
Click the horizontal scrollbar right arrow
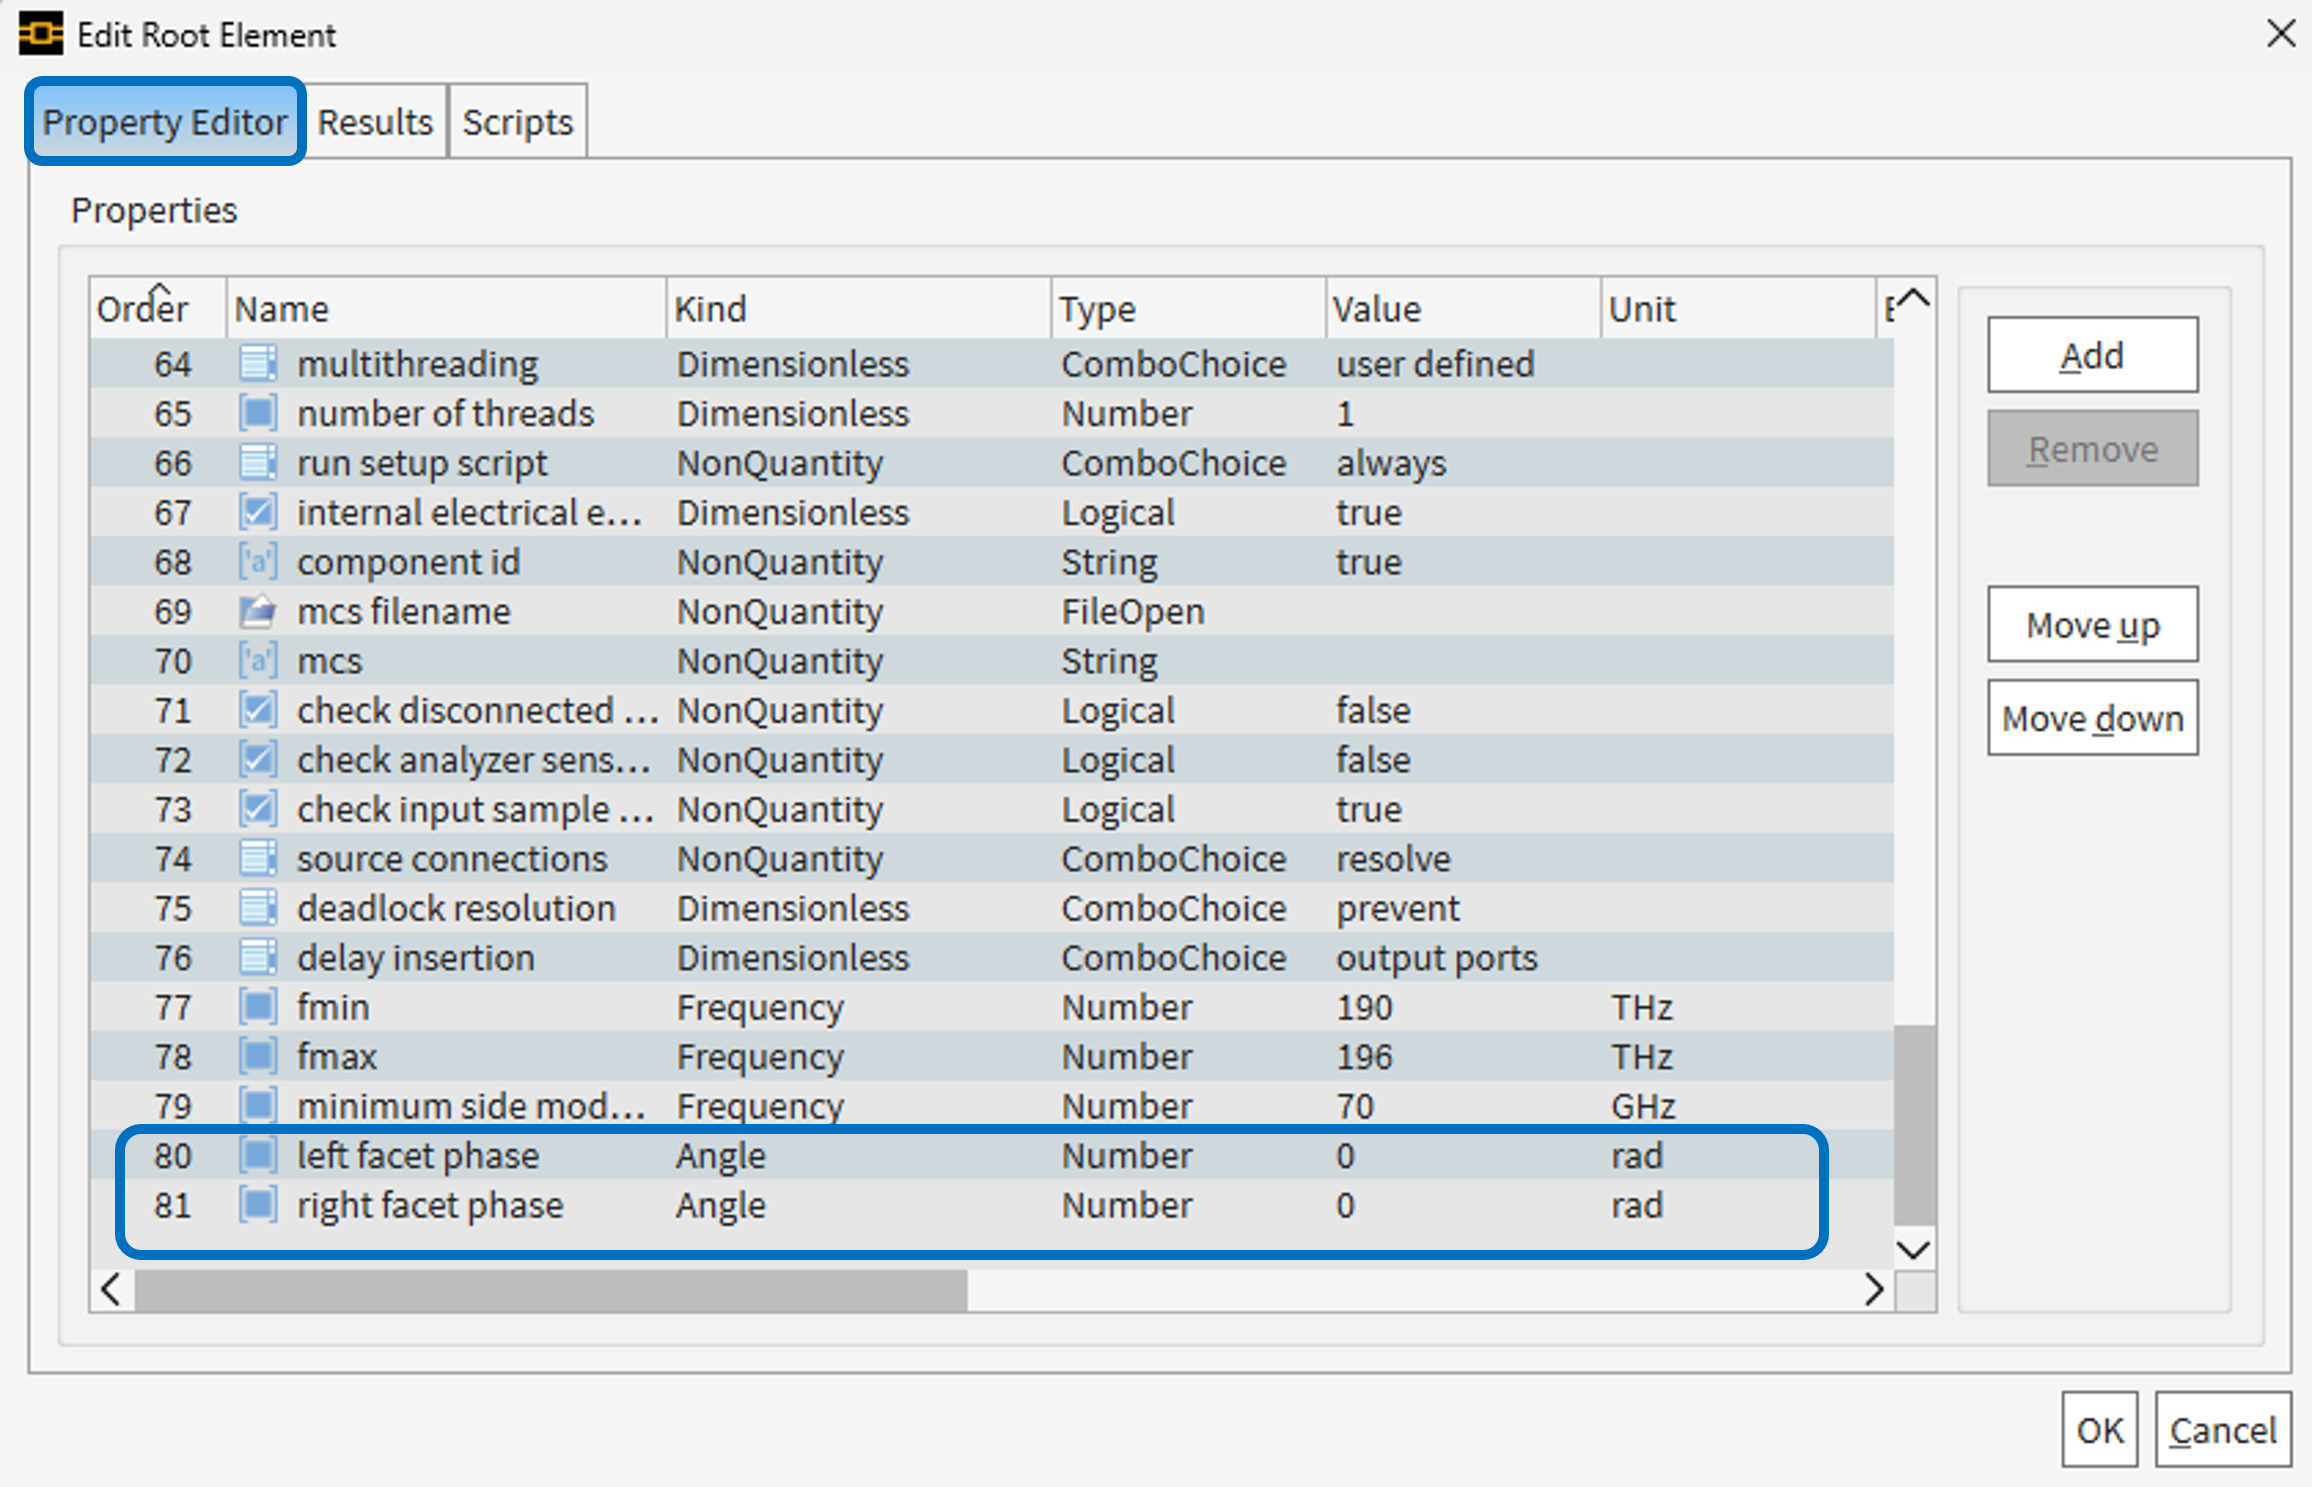1874,1290
